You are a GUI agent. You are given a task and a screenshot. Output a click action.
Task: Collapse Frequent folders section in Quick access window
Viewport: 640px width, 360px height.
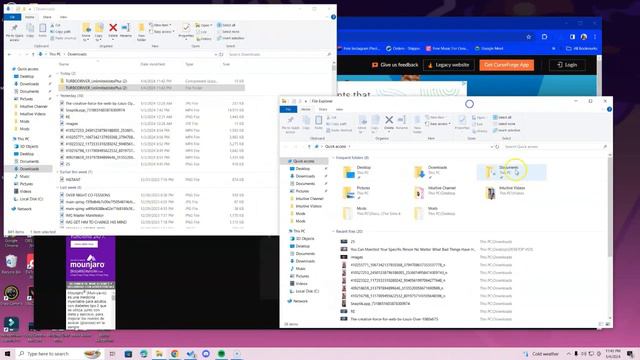click(x=333, y=158)
